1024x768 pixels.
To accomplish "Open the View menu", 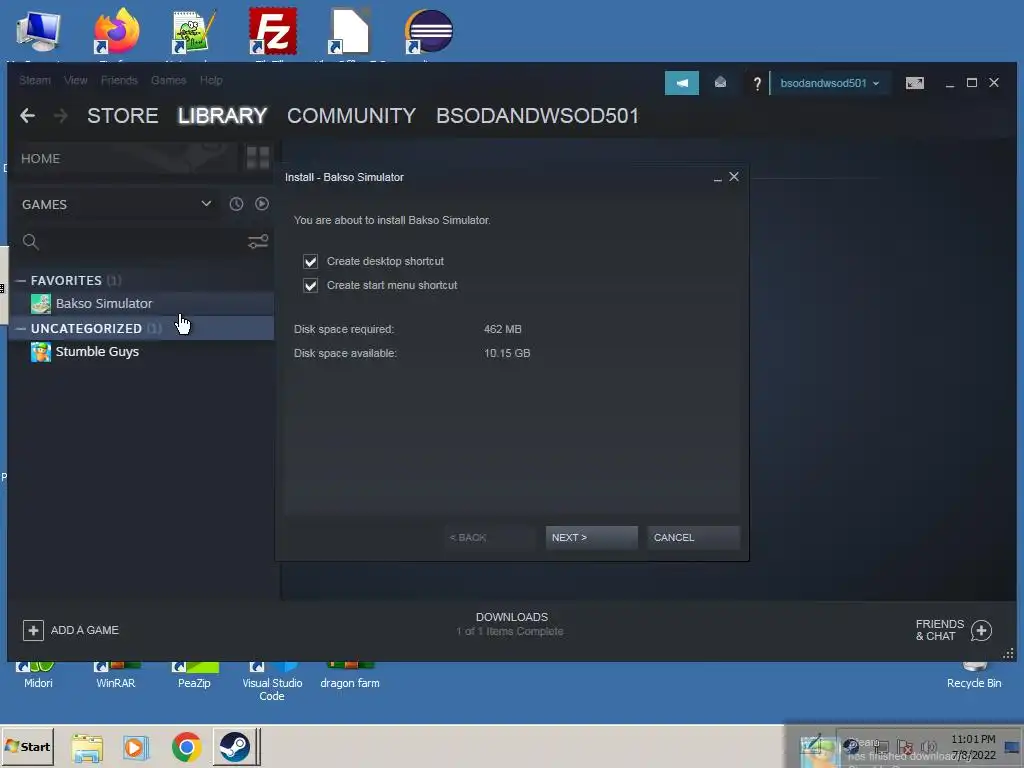I will coord(75,80).
